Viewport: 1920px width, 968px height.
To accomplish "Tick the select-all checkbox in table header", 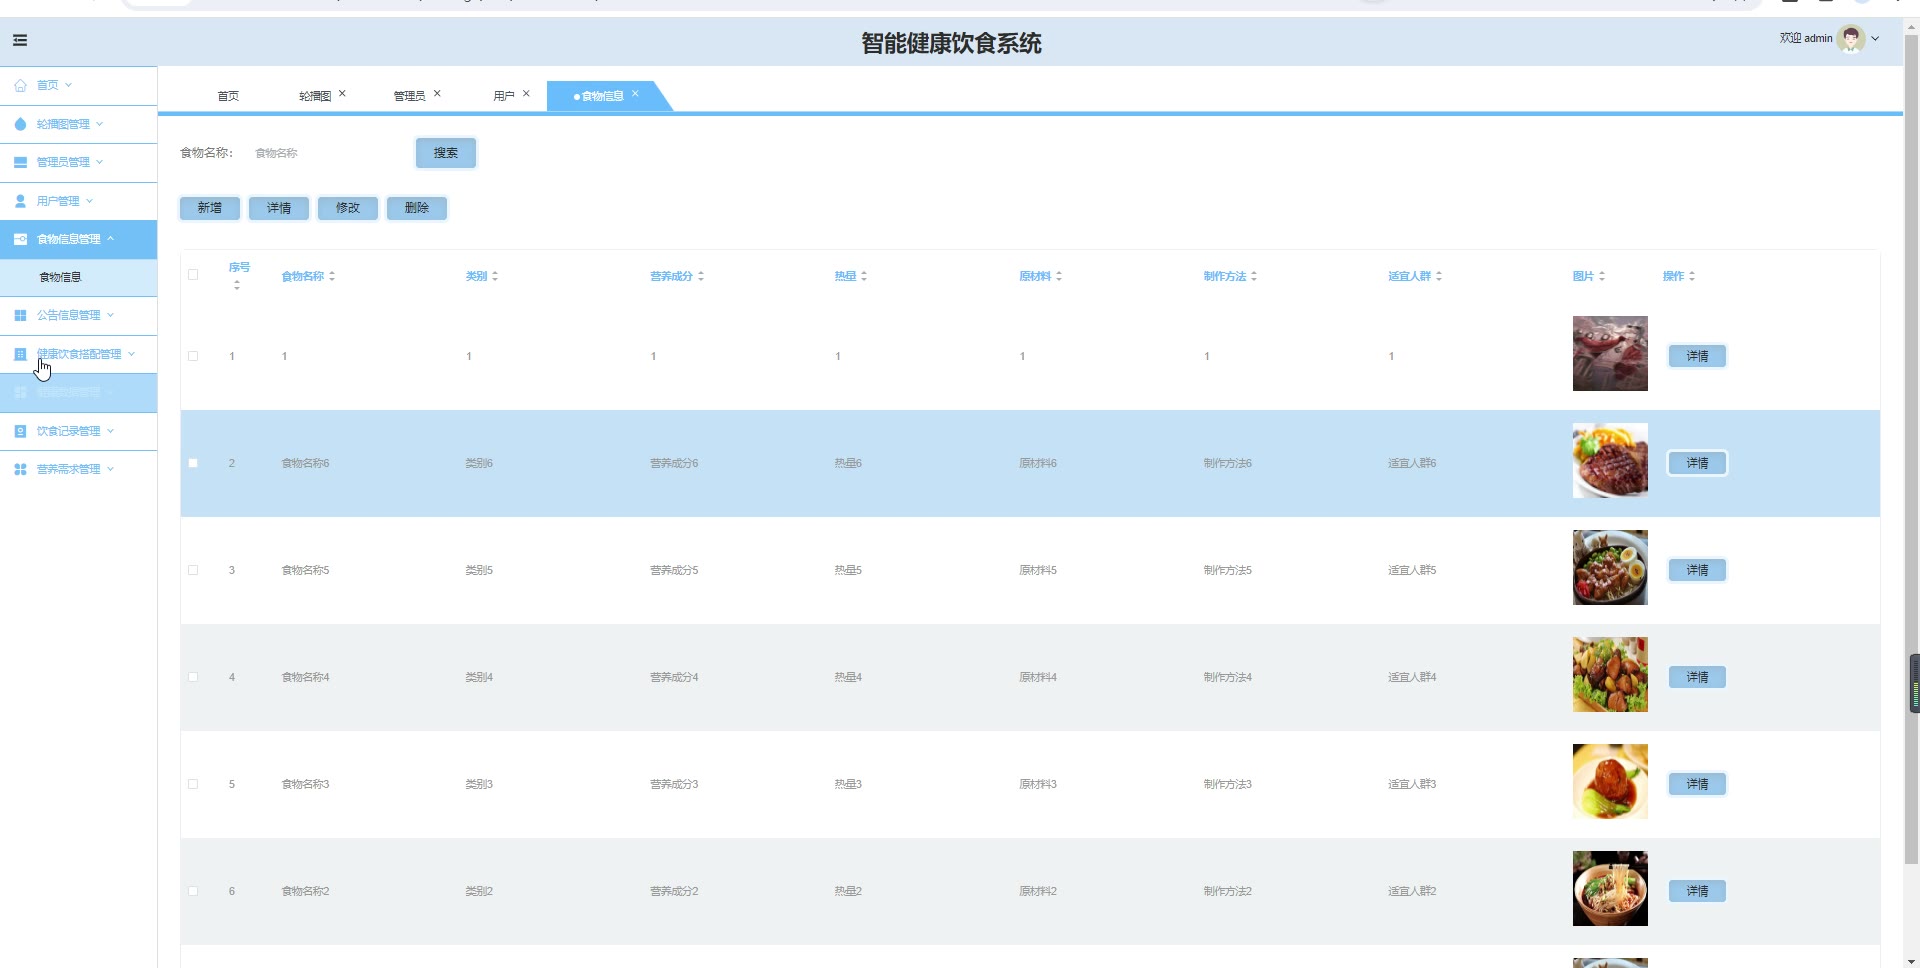I will (x=193, y=275).
